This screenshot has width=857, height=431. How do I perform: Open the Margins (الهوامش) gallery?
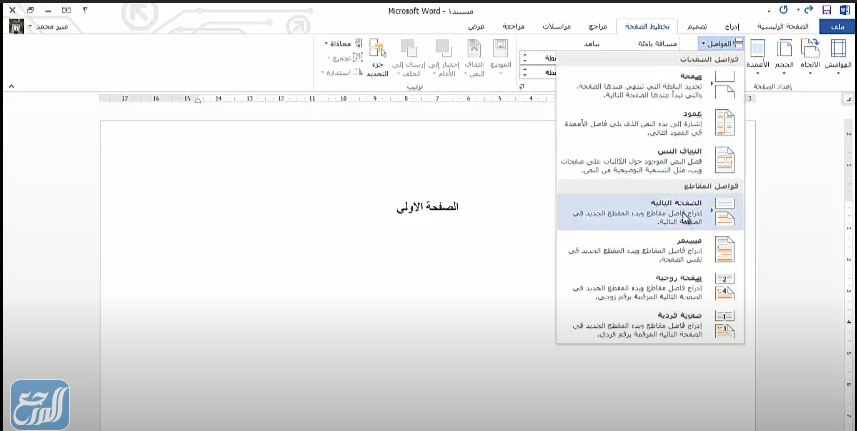pyautogui.click(x=837, y=57)
